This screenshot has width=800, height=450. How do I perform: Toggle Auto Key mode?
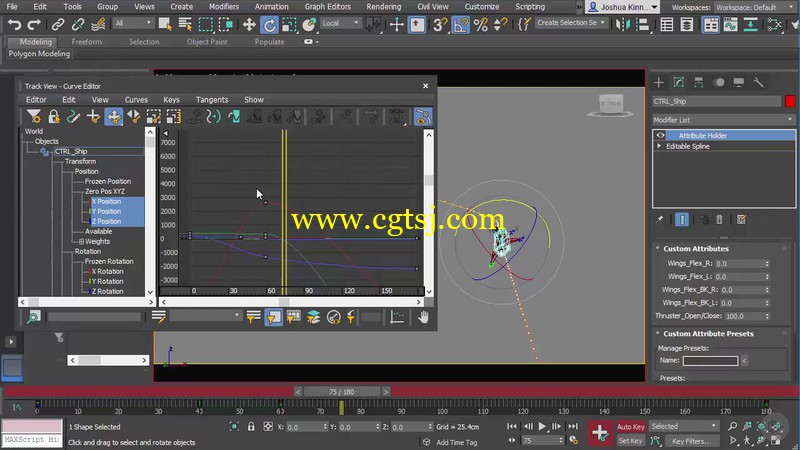pyautogui.click(x=631, y=427)
